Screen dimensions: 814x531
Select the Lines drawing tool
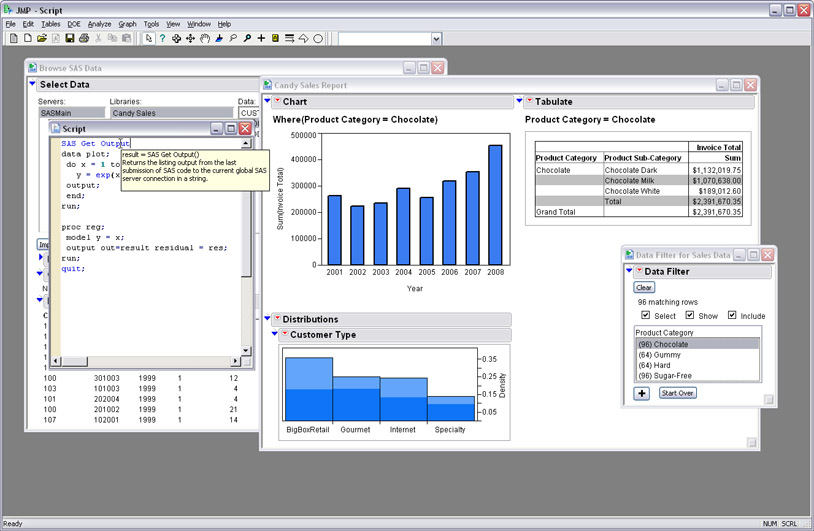(290, 38)
